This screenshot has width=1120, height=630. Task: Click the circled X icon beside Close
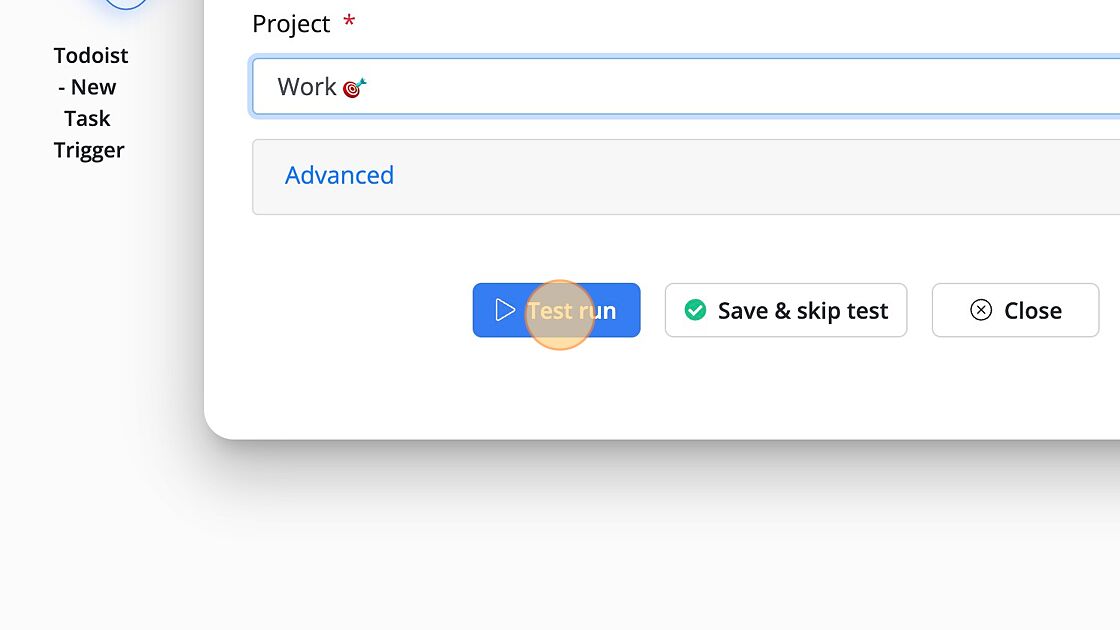pos(981,310)
